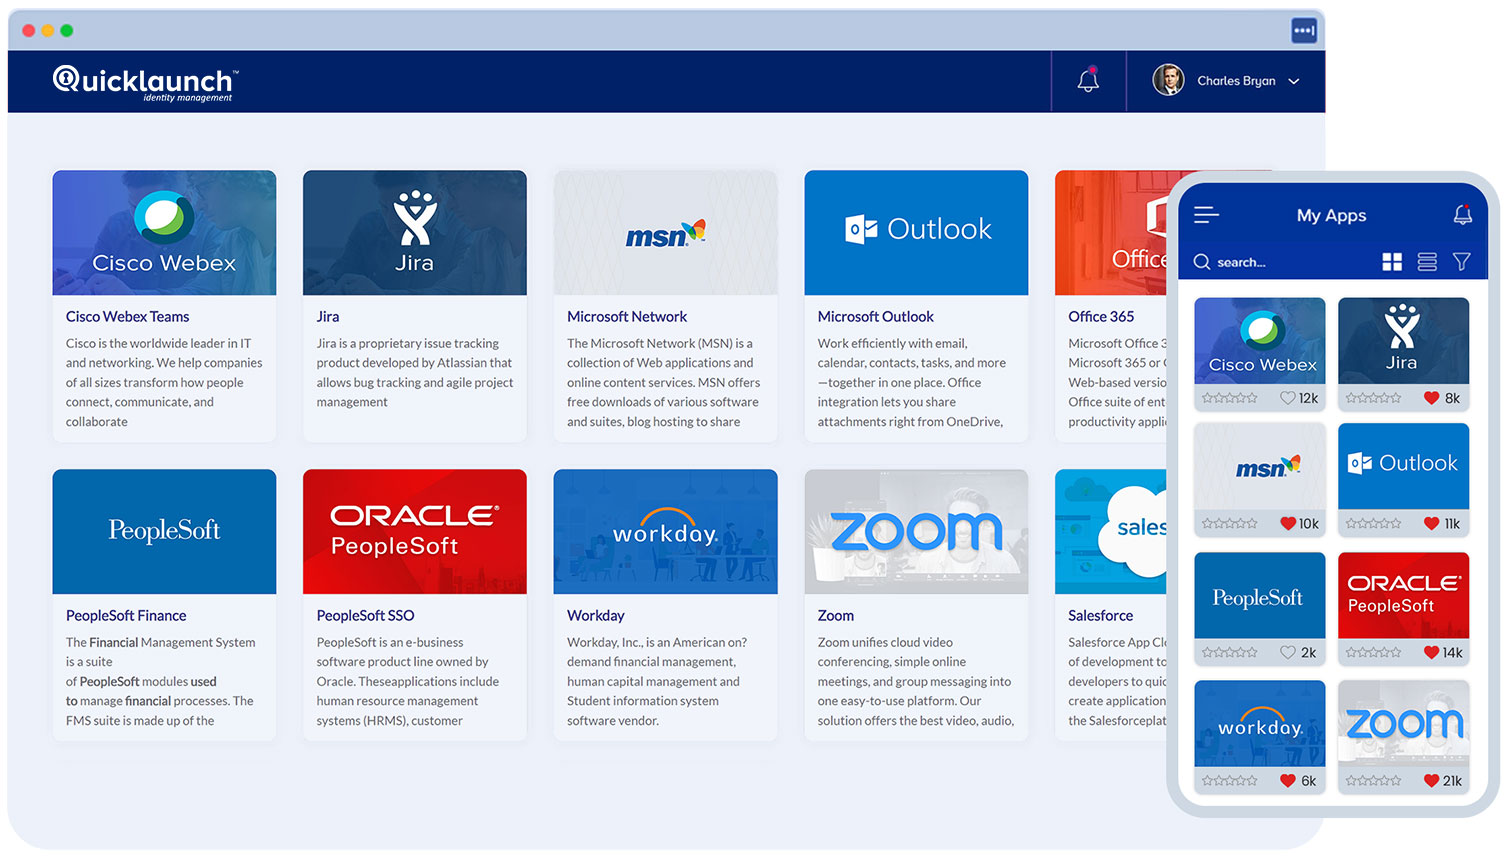Screen dimensions: 1508x860
Task: Click the Charles Bryan profile avatar
Action: [1168, 80]
